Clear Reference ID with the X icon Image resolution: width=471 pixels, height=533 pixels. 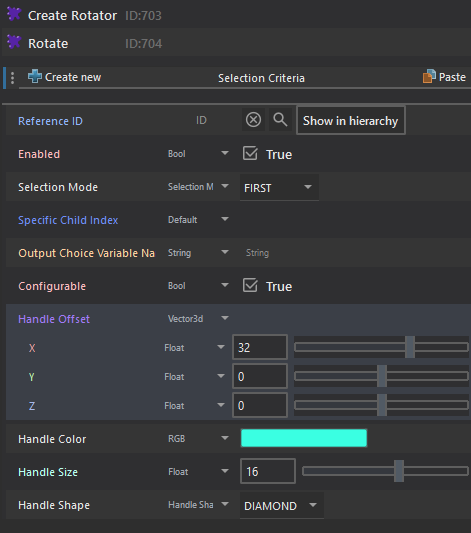click(254, 120)
